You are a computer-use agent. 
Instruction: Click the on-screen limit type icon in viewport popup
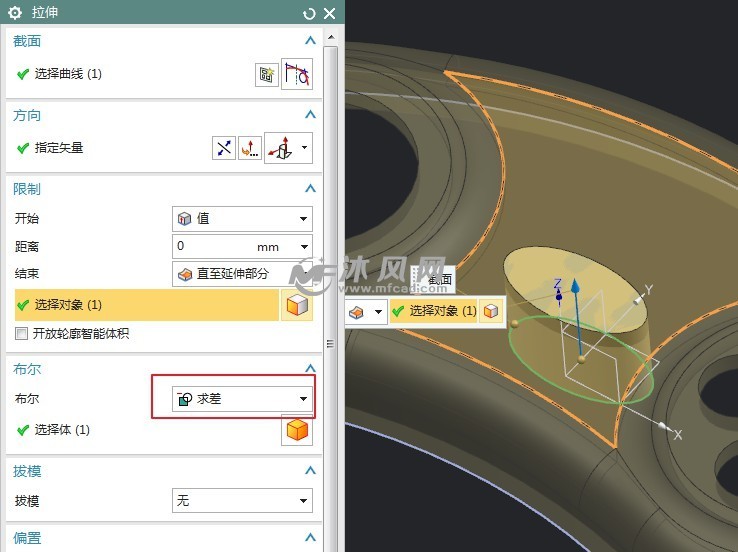click(x=356, y=312)
